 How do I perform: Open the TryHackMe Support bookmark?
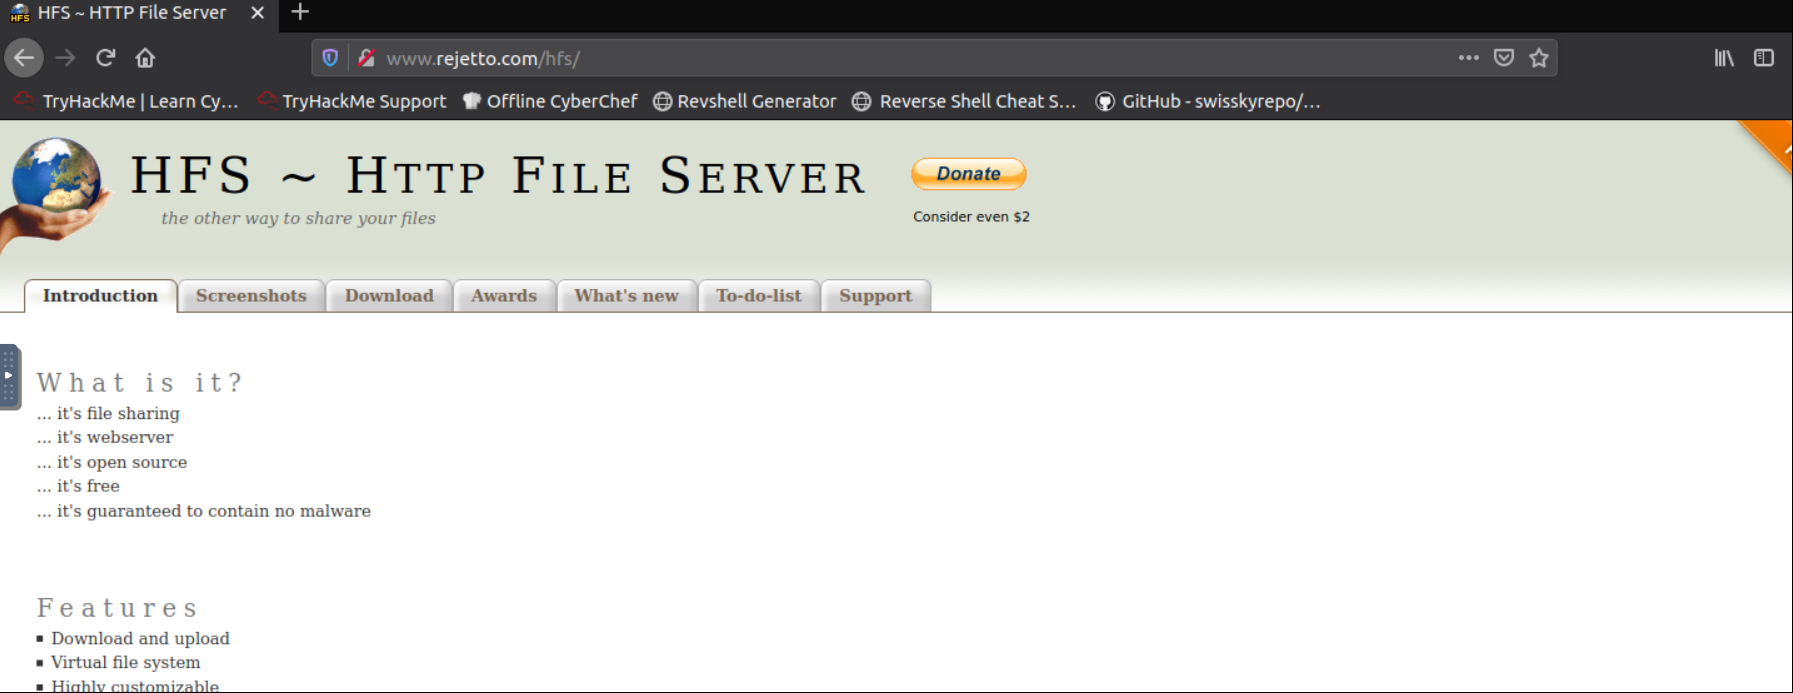click(x=352, y=101)
